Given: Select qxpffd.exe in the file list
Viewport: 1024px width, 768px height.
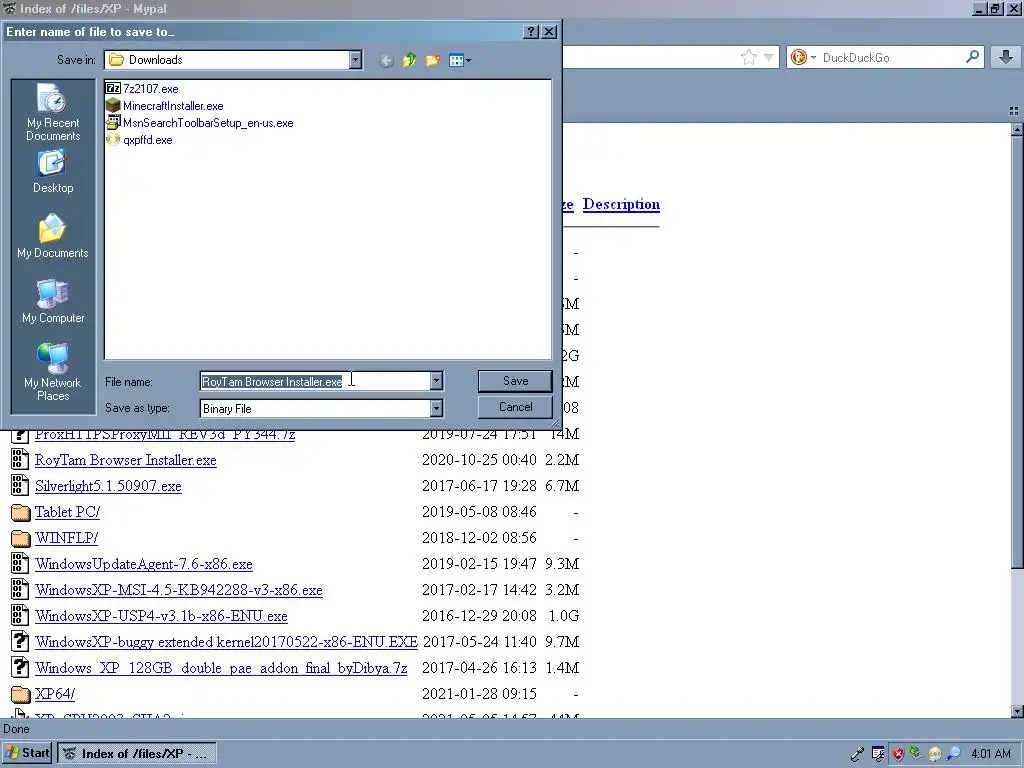Looking at the screenshot, I should coord(140,139).
